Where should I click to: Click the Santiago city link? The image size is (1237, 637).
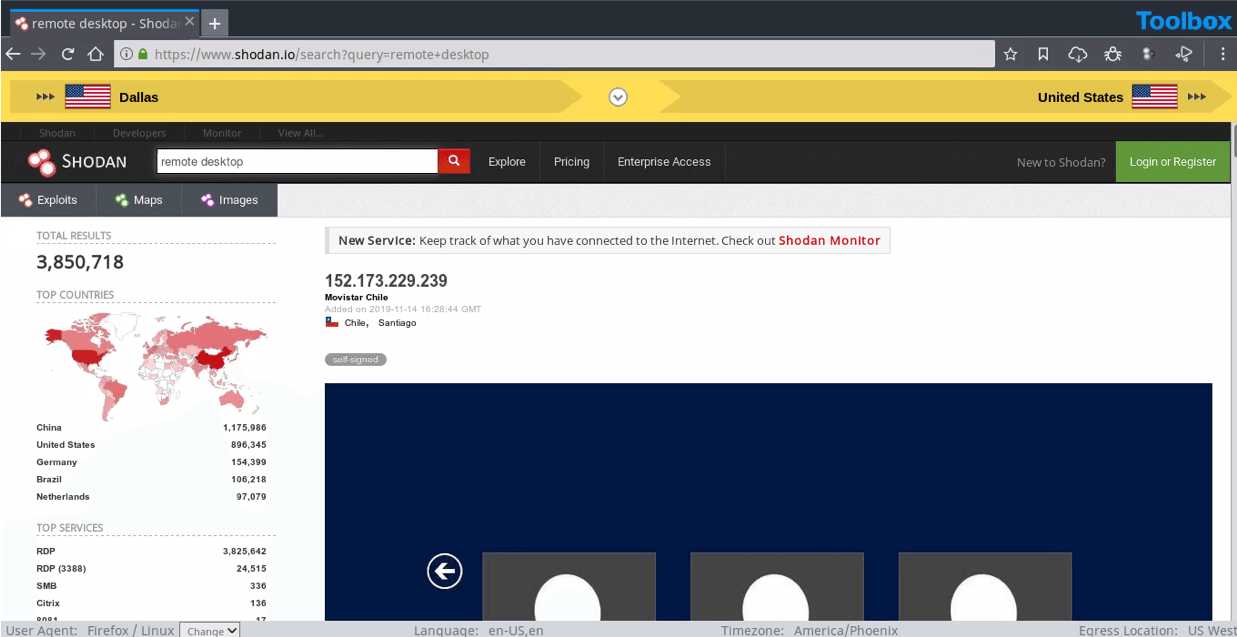[397, 323]
